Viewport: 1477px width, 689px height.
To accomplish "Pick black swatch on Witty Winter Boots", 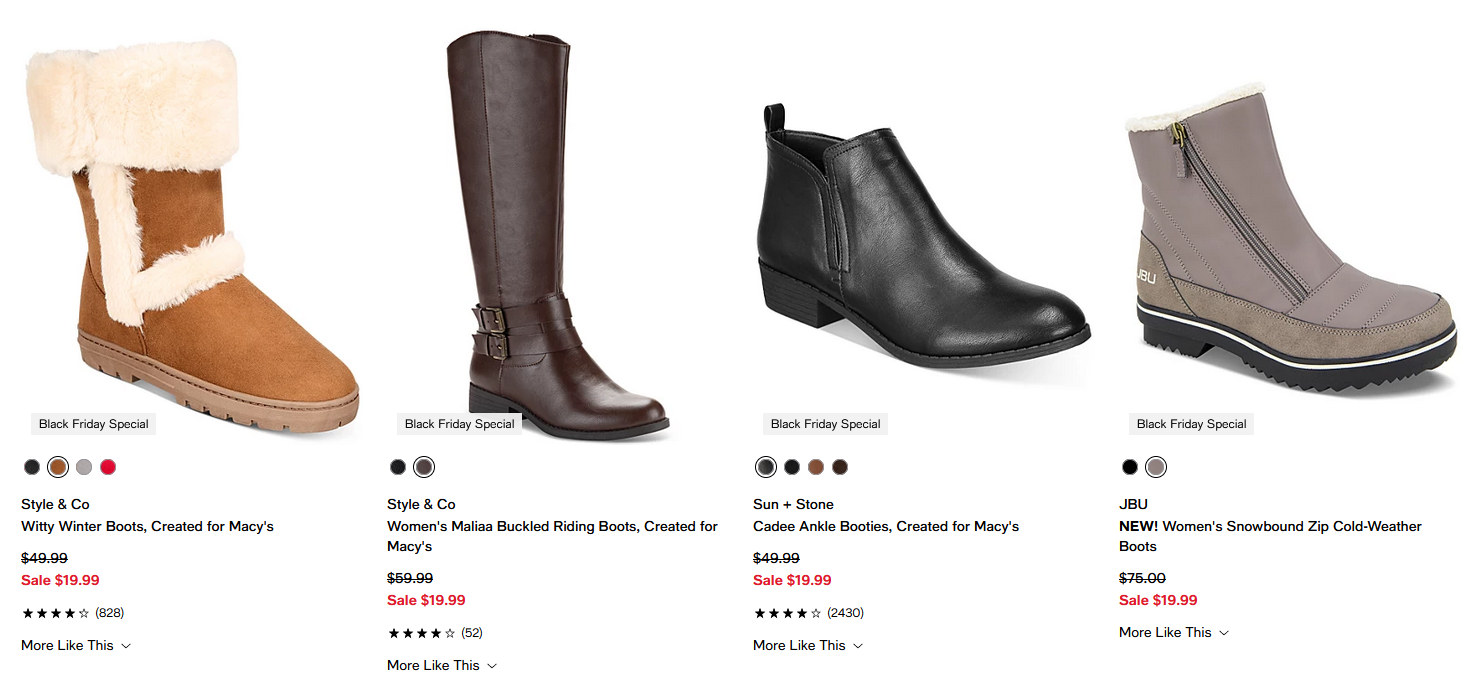I will point(33,467).
